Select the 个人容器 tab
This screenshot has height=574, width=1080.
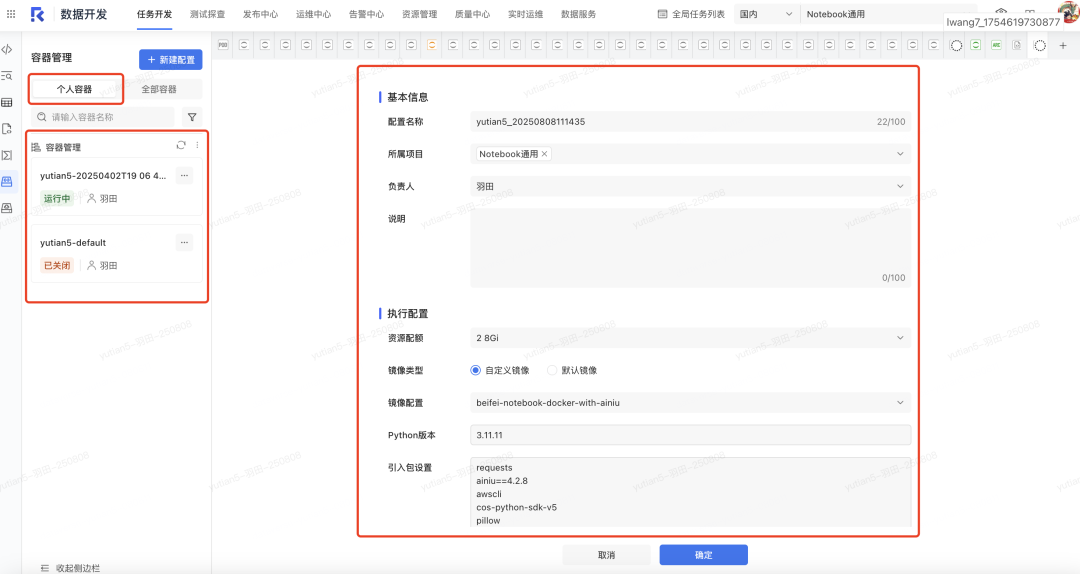pyautogui.click(x=74, y=89)
